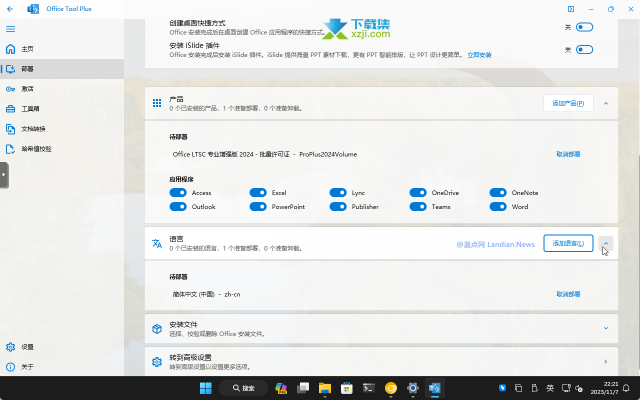Click the title bar side panel icon
This screenshot has width=640, height=400.
coord(571,9)
